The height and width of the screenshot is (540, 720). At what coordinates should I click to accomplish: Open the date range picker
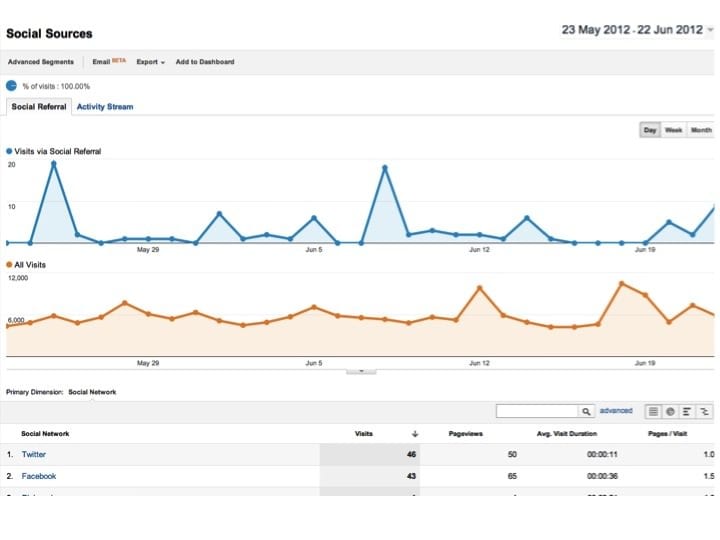pos(638,30)
